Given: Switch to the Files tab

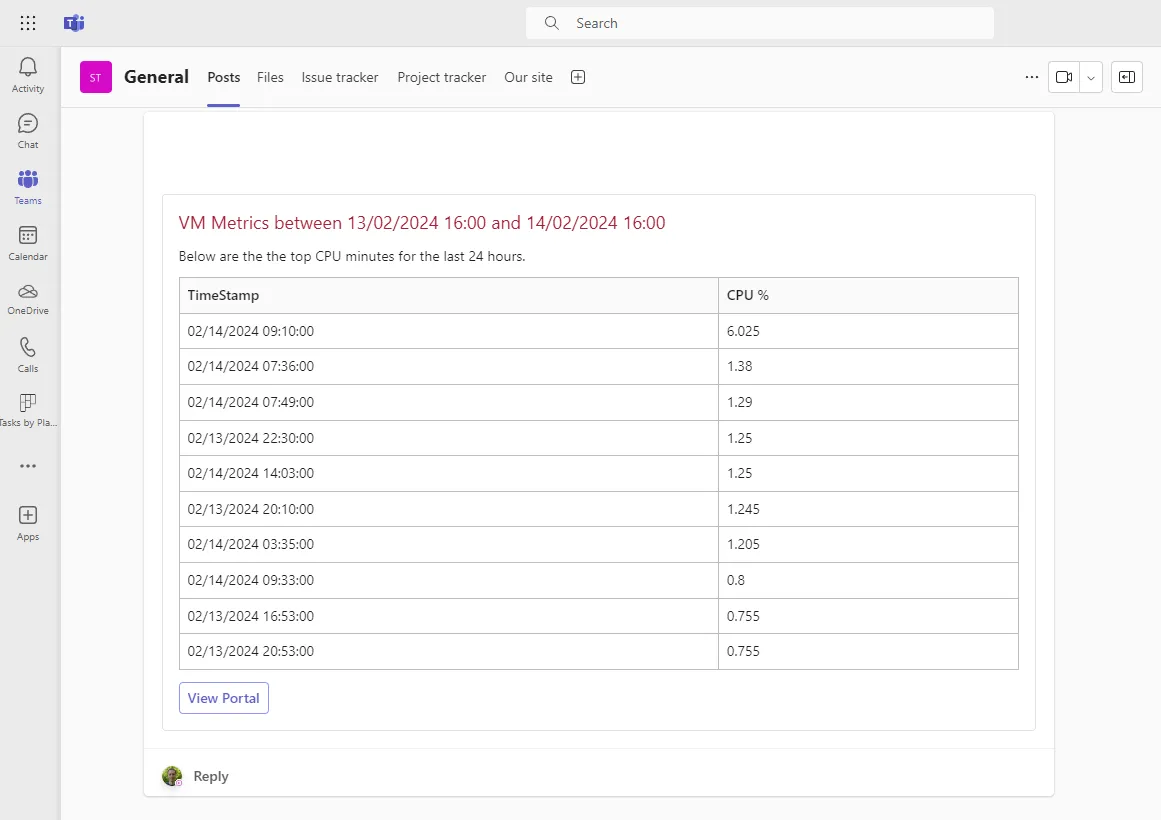Looking at the screenshot, I should (x=270, y=77).
